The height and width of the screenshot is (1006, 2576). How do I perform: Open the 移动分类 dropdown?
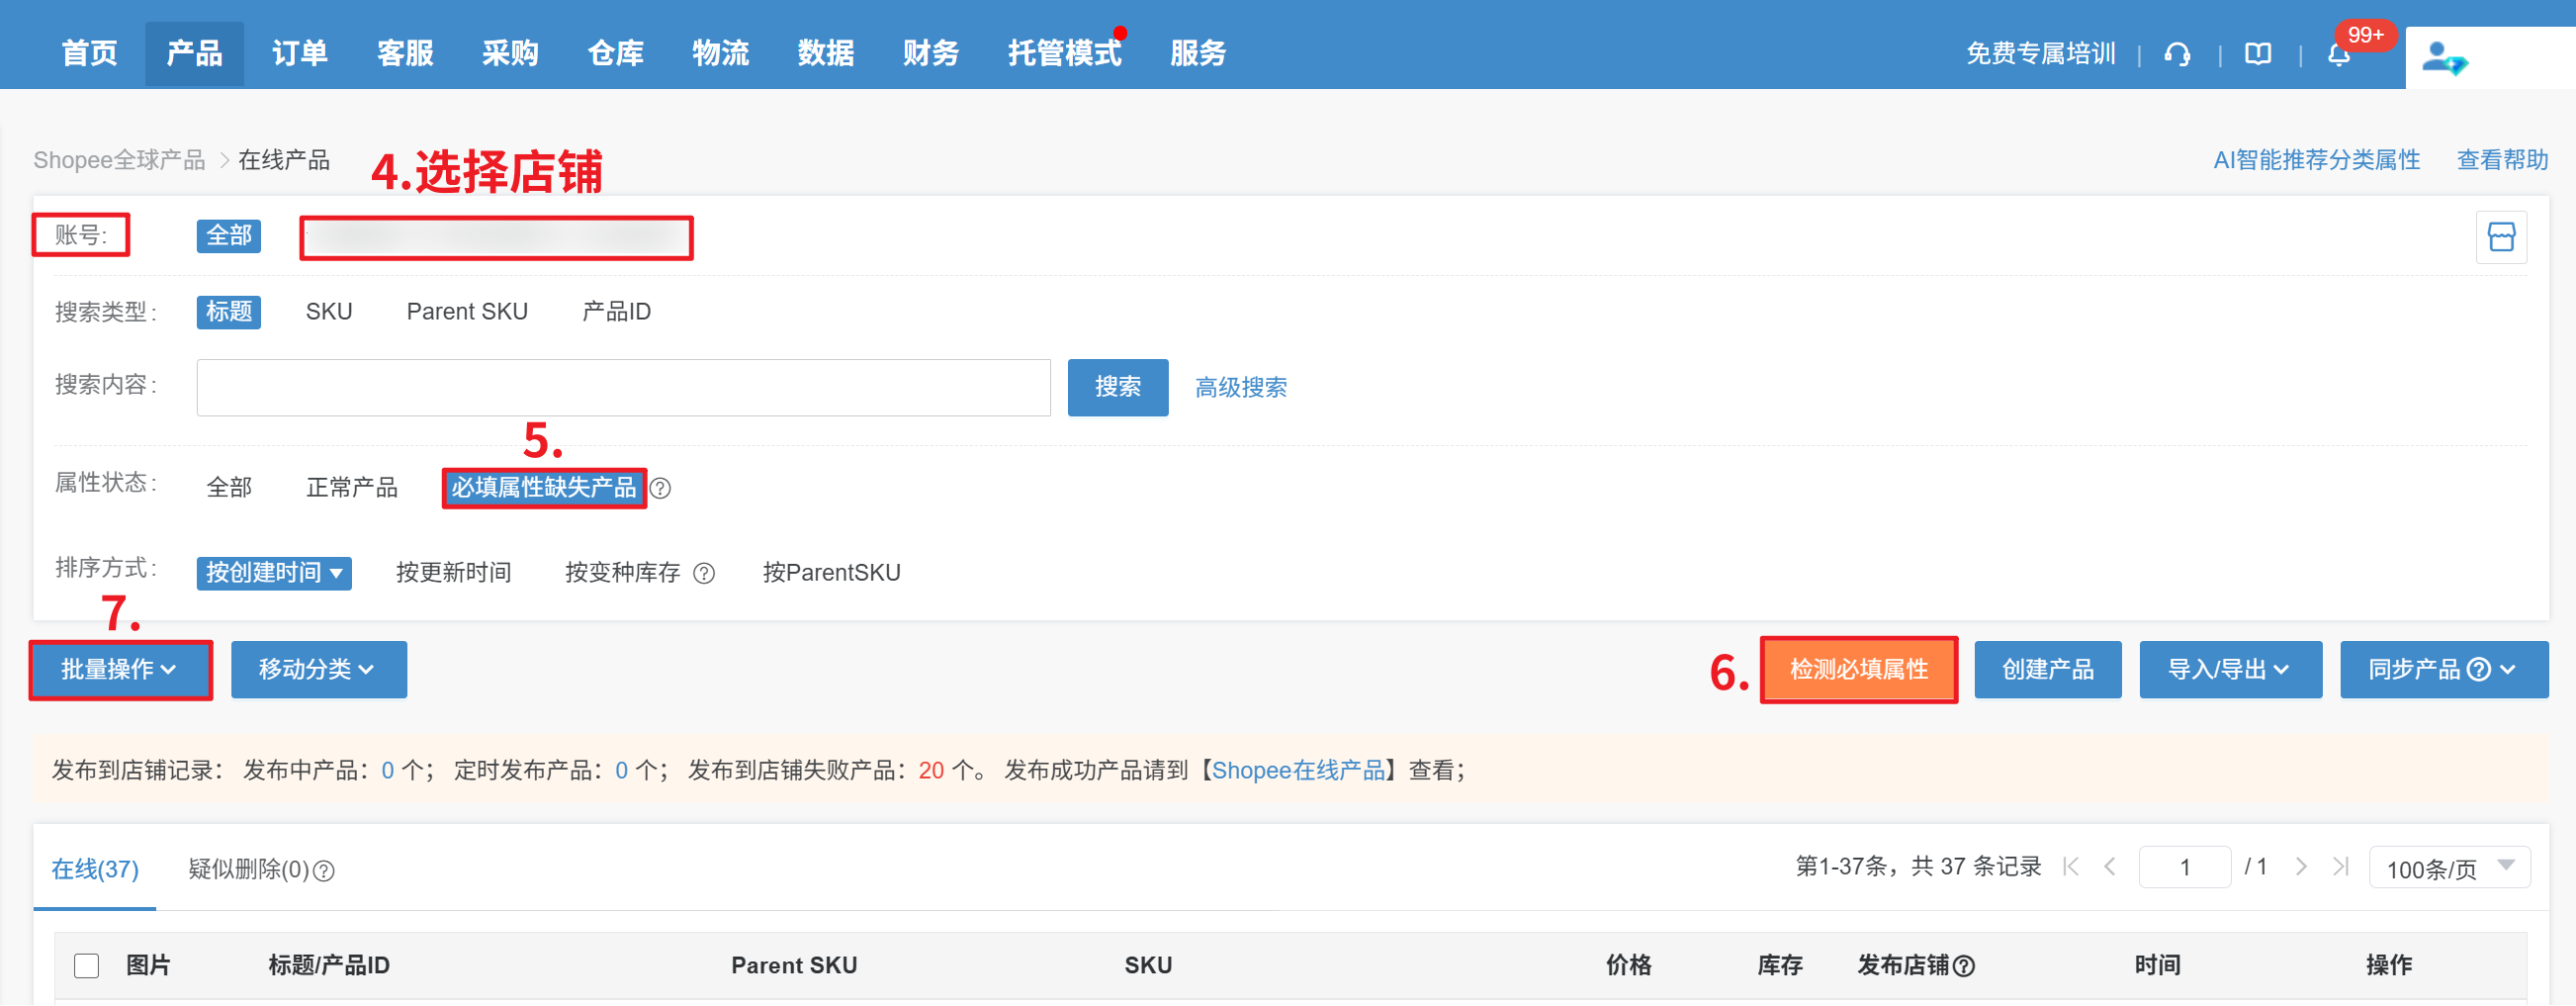pos(318,669)
